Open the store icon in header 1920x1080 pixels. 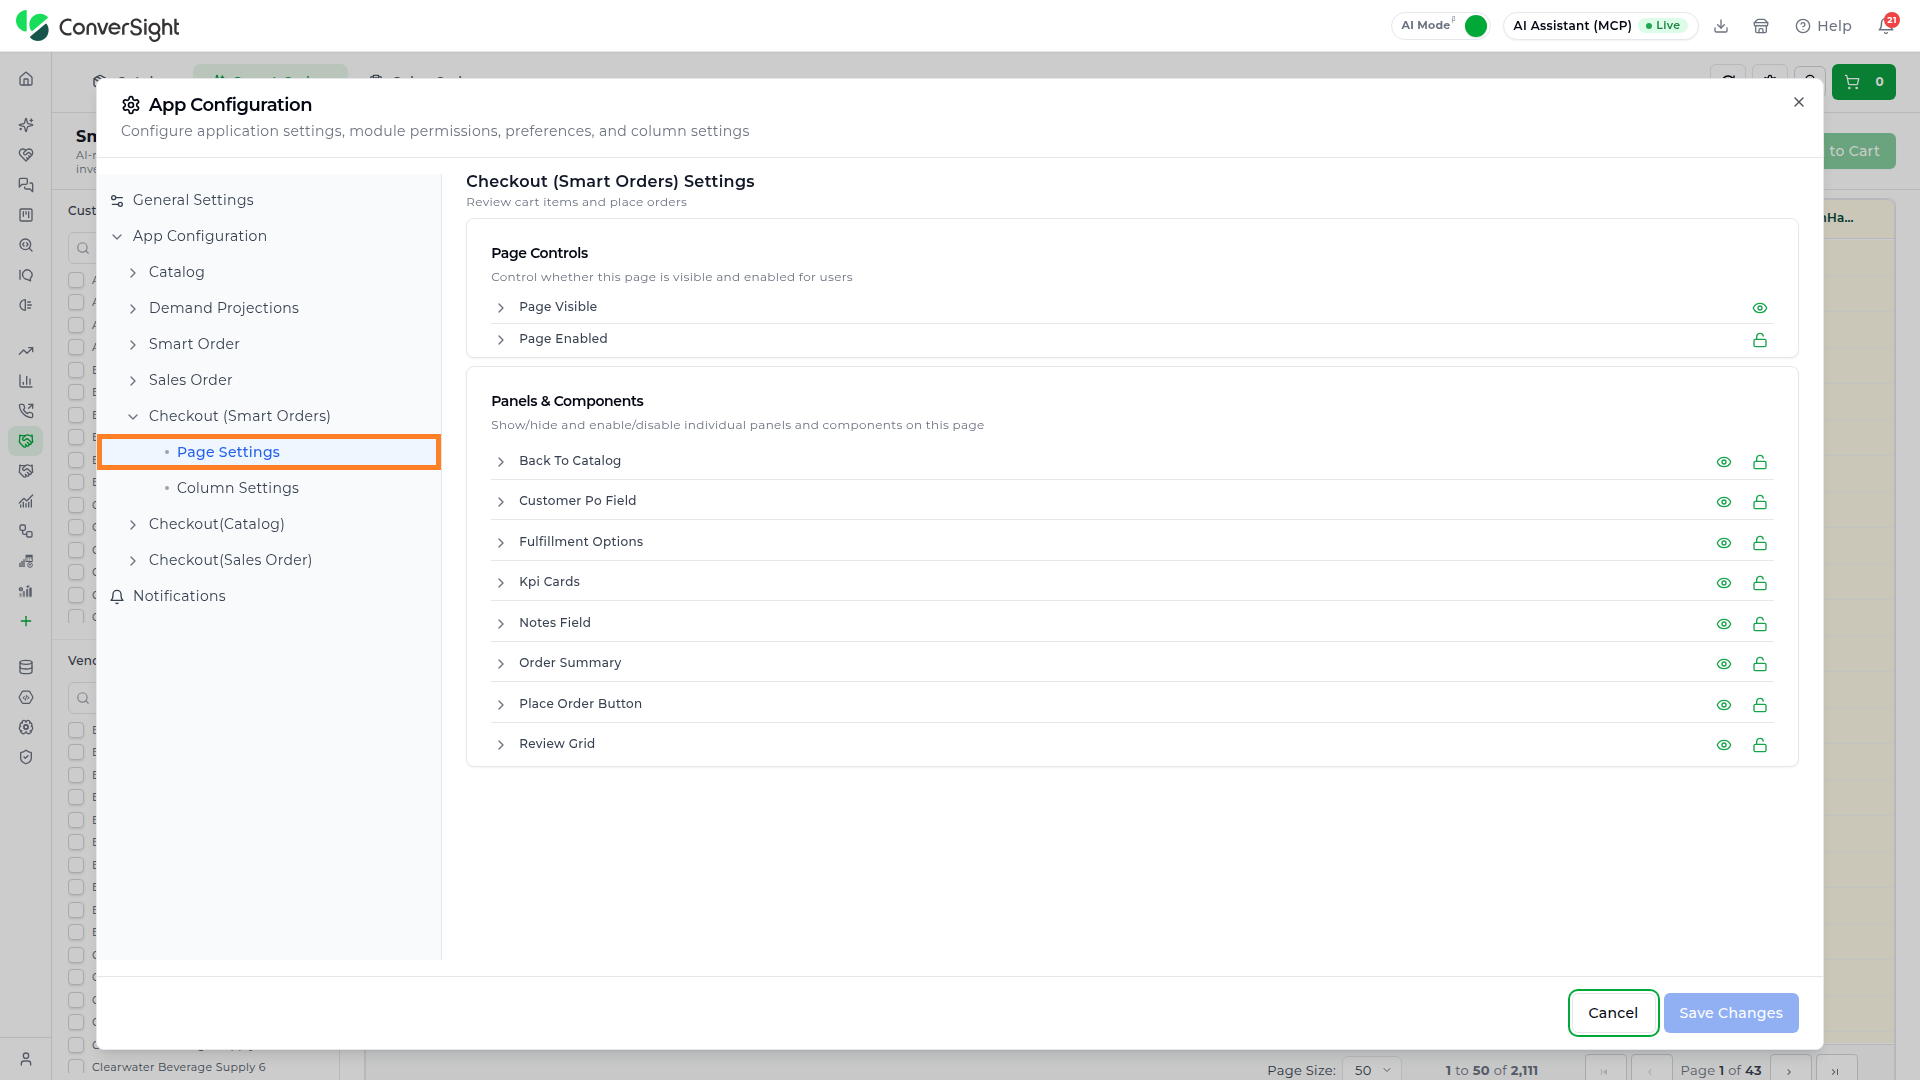click(1761, 26)
